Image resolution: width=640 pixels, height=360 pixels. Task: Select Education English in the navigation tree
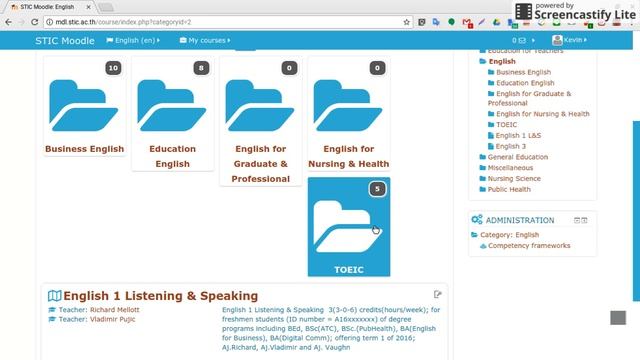click(x=525, y=83)
